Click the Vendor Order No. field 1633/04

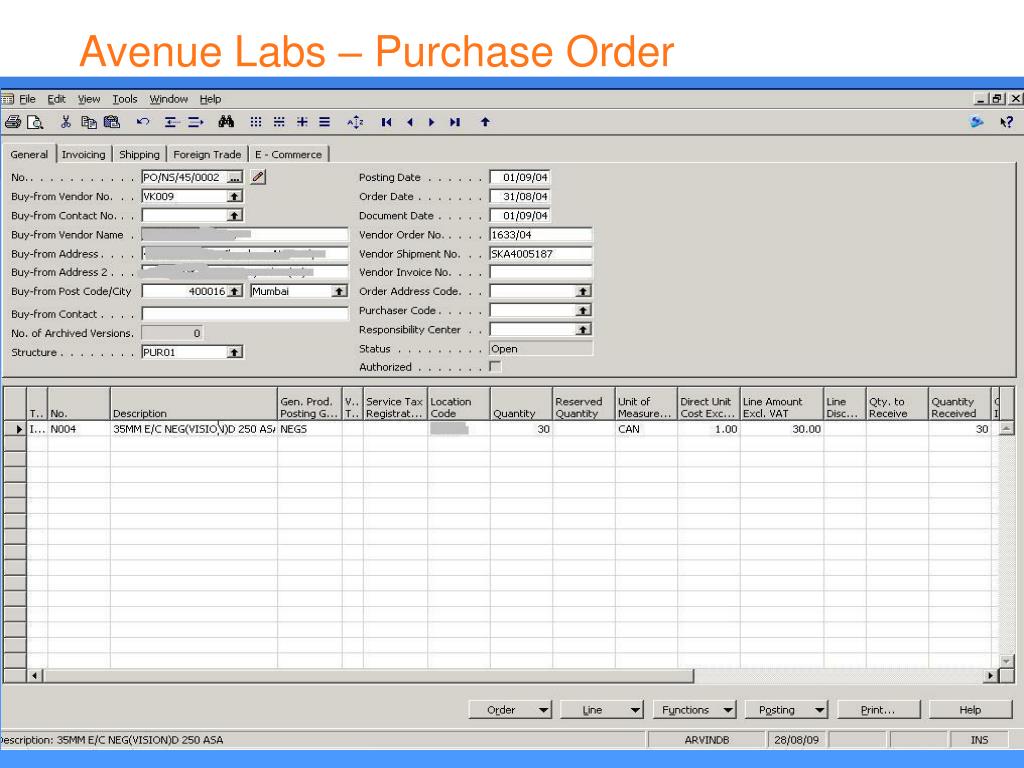pos(541,234)
